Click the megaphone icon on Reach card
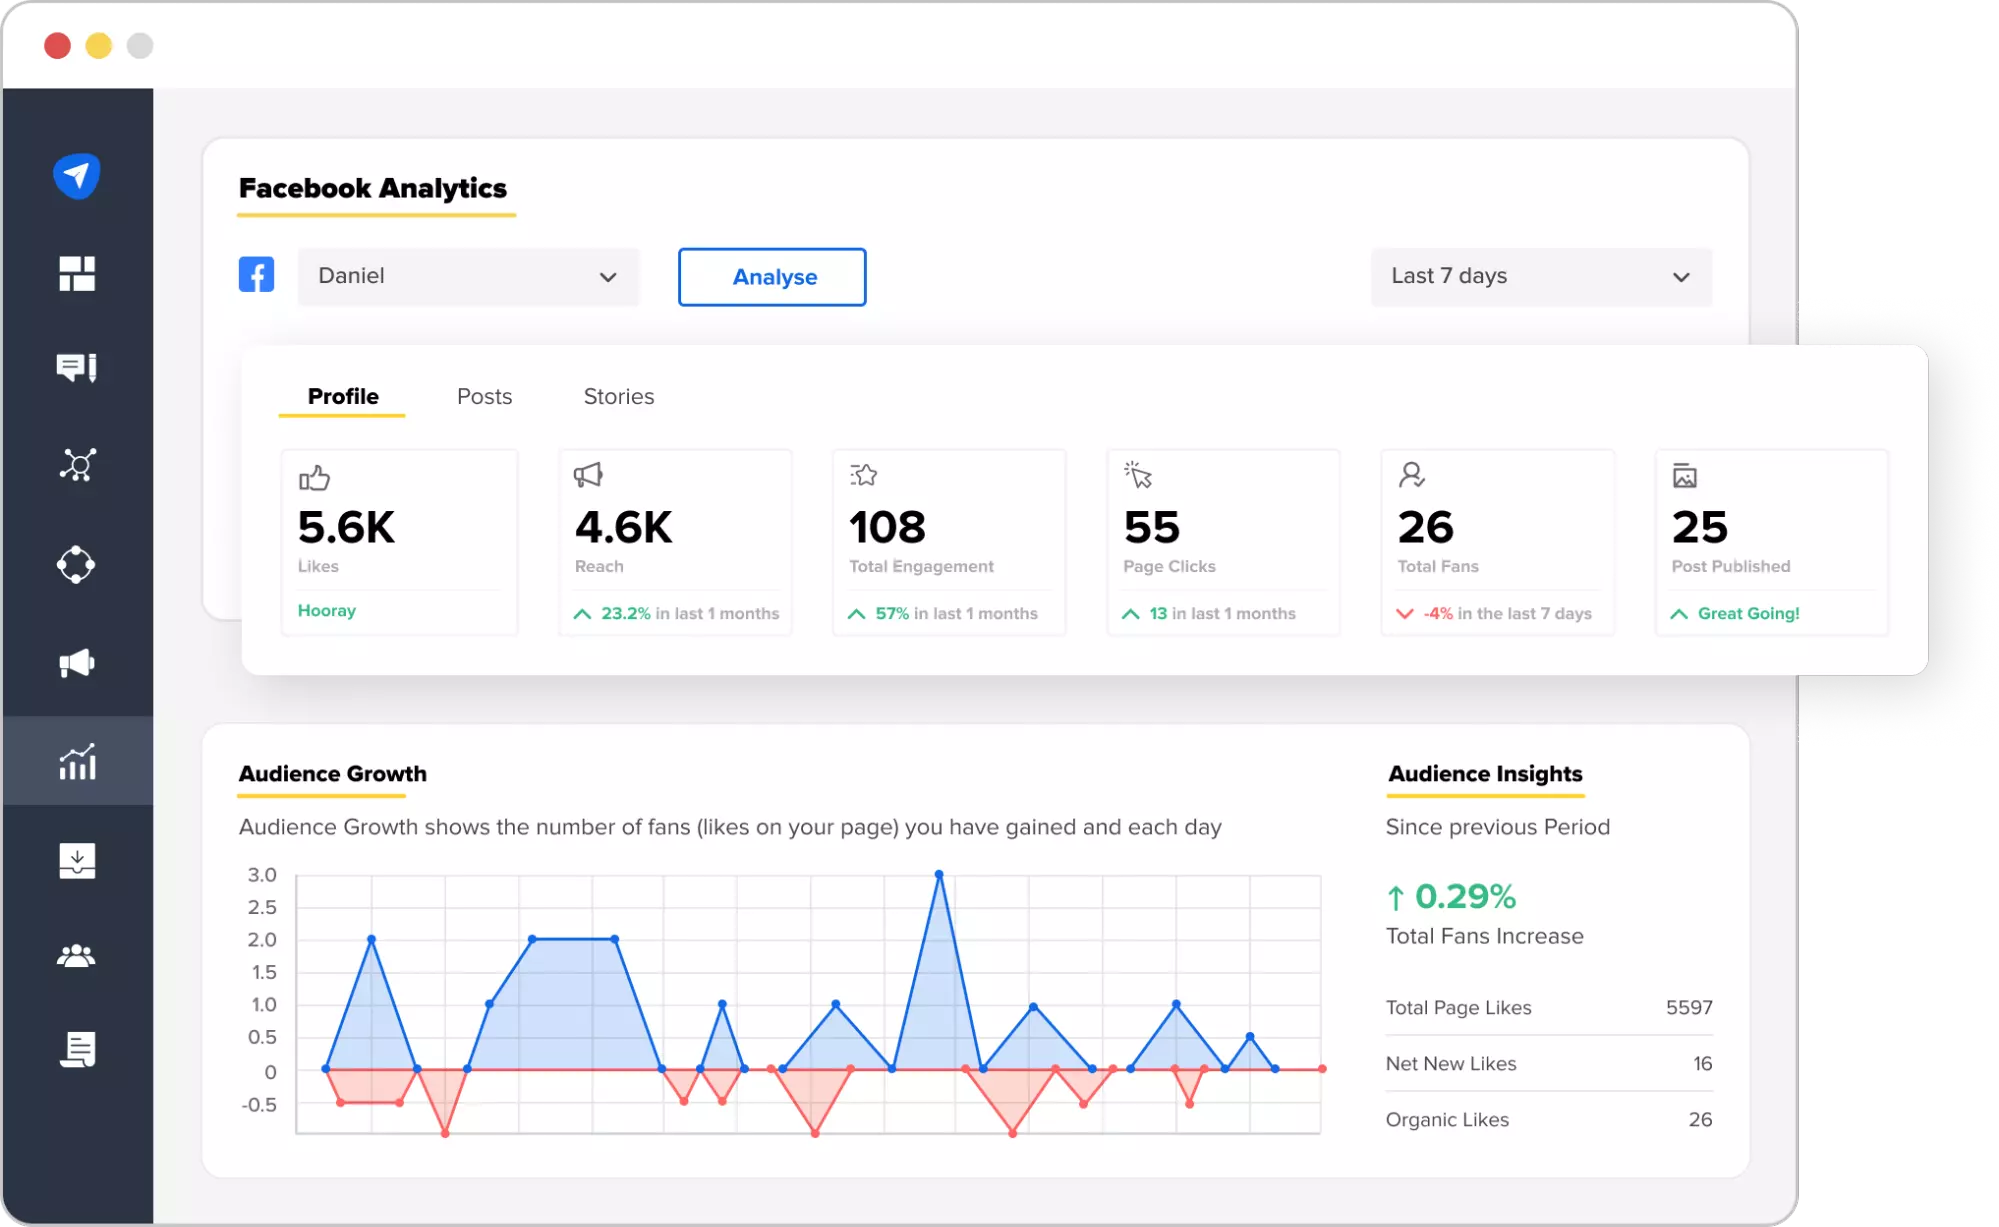1999x1227 pixels. (x=589, y=475)
